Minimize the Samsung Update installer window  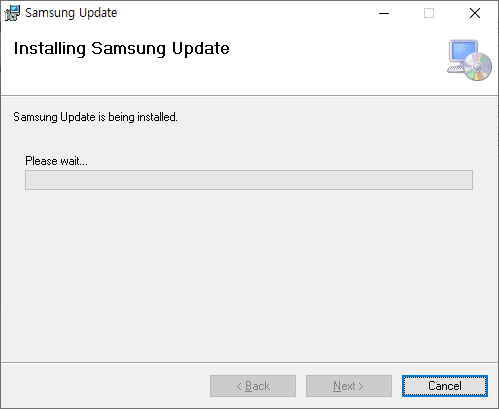[384, 13]
